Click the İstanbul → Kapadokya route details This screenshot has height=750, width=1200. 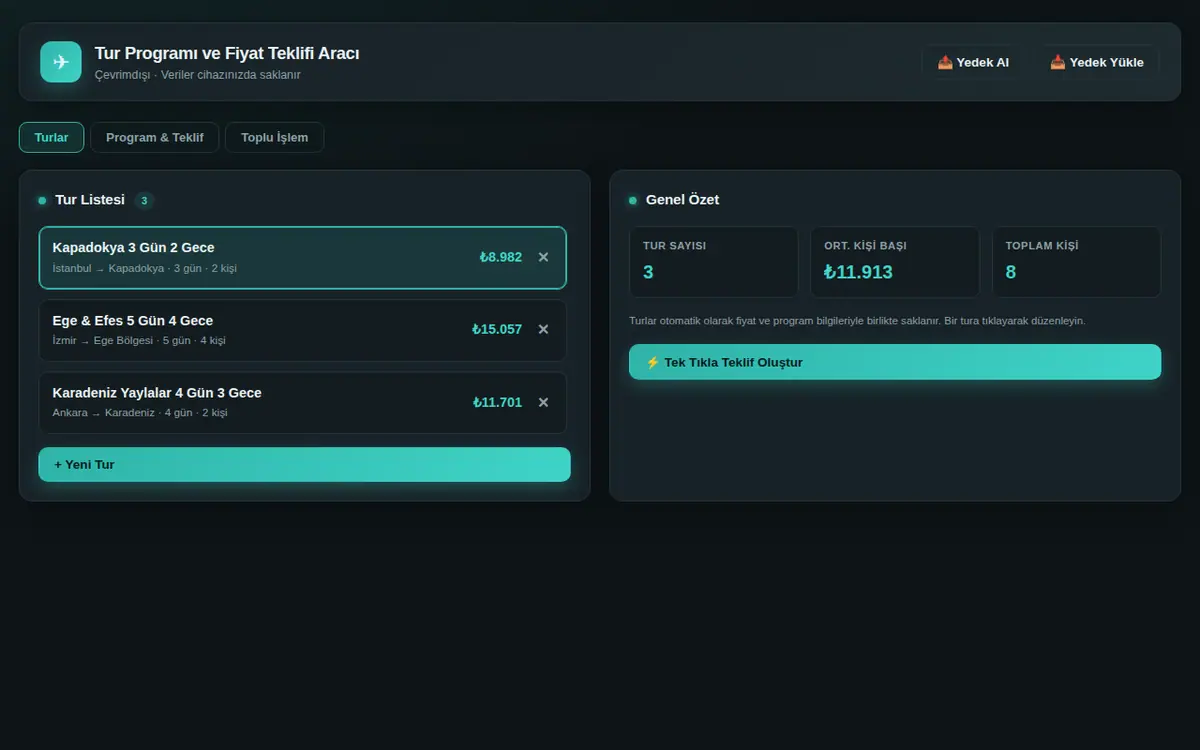point(145,268)
